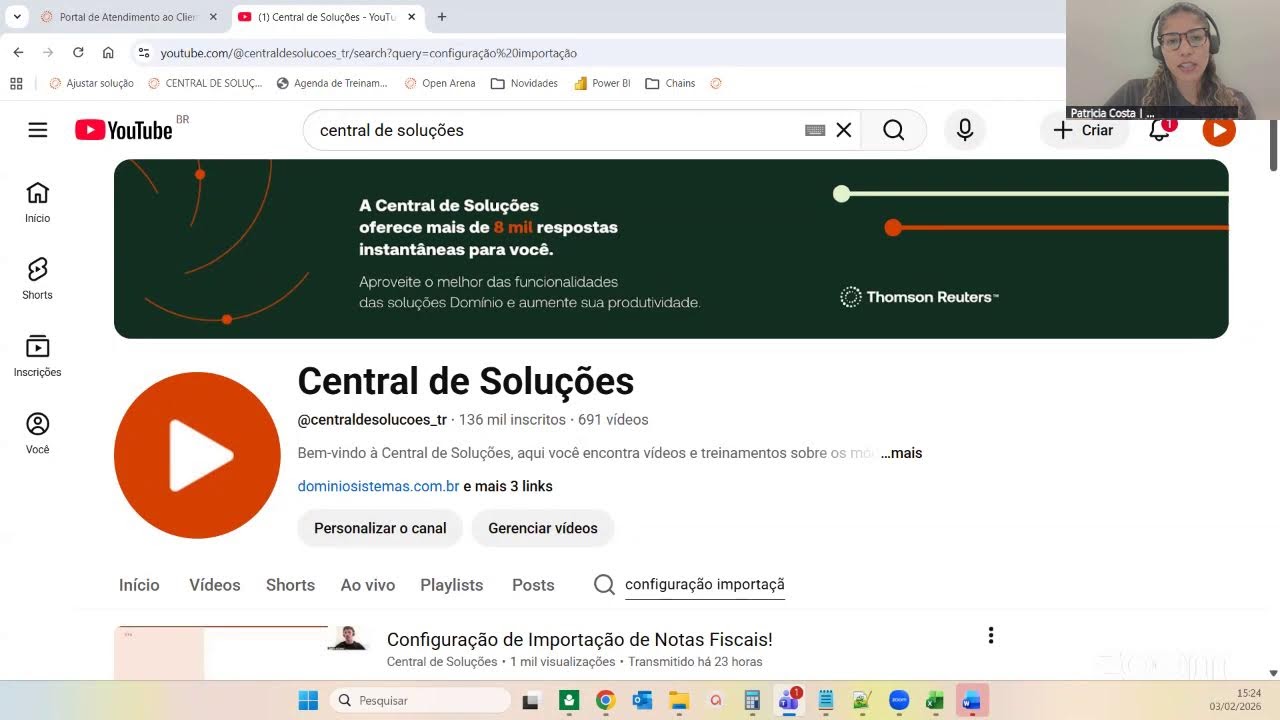Open Você in the left sidebar
This screenshot has height=720, width=1280.
pyautogui.click(x=37, y=433)
